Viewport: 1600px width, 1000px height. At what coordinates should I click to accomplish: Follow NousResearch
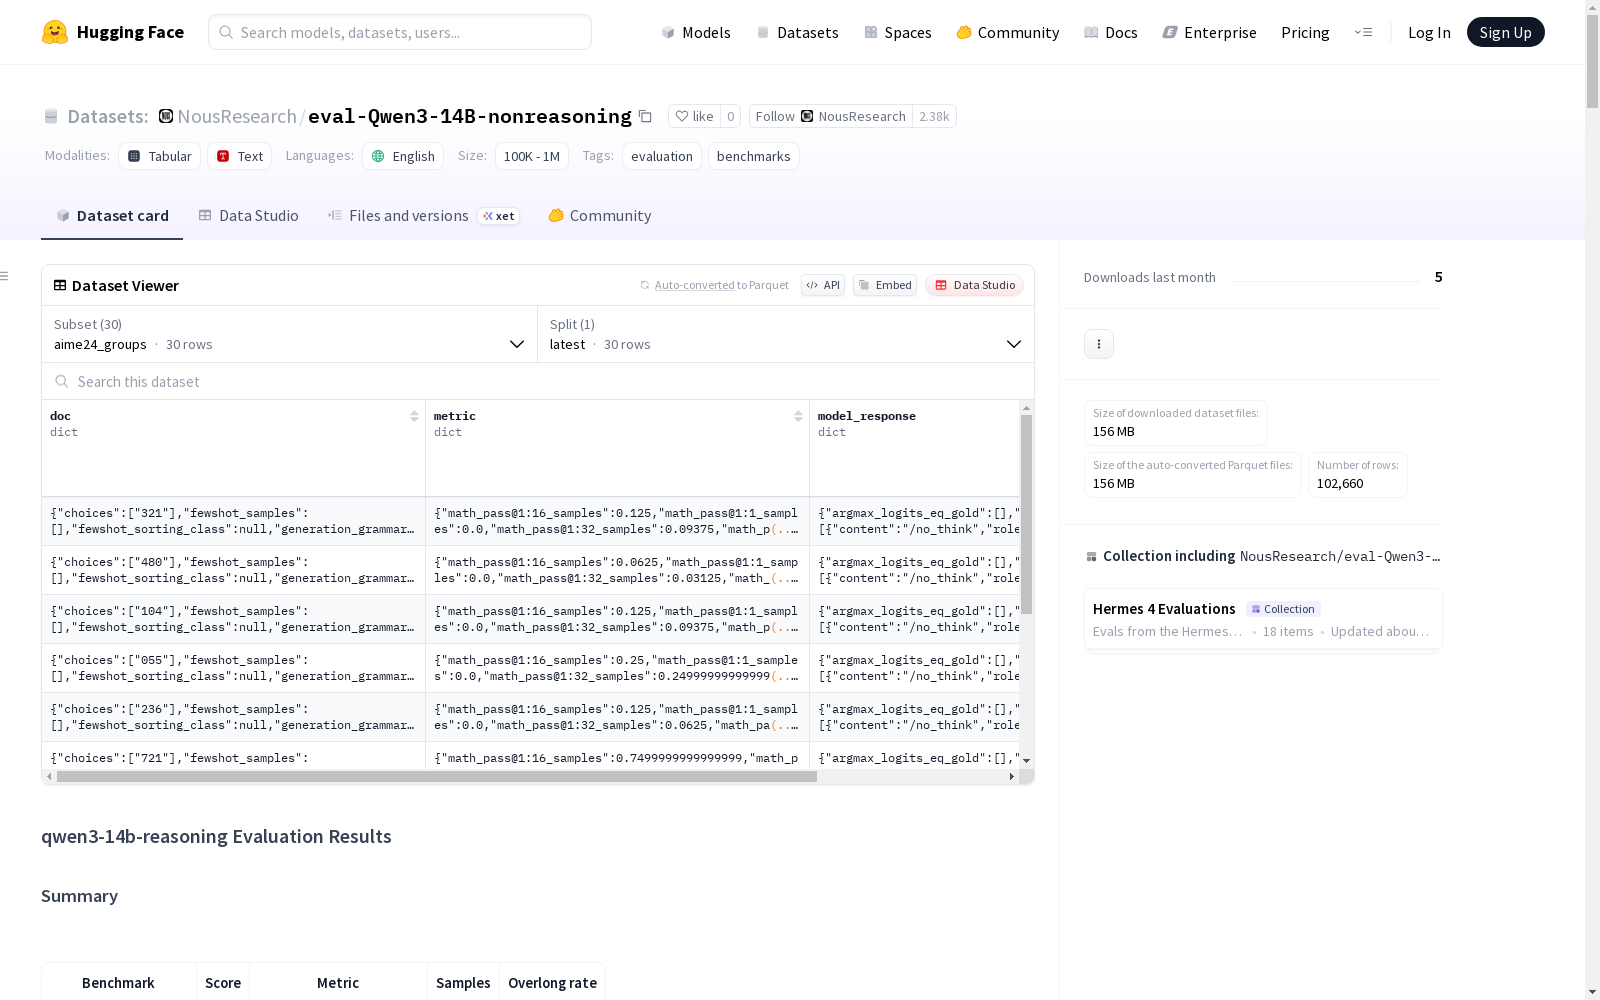coord(831,116)
